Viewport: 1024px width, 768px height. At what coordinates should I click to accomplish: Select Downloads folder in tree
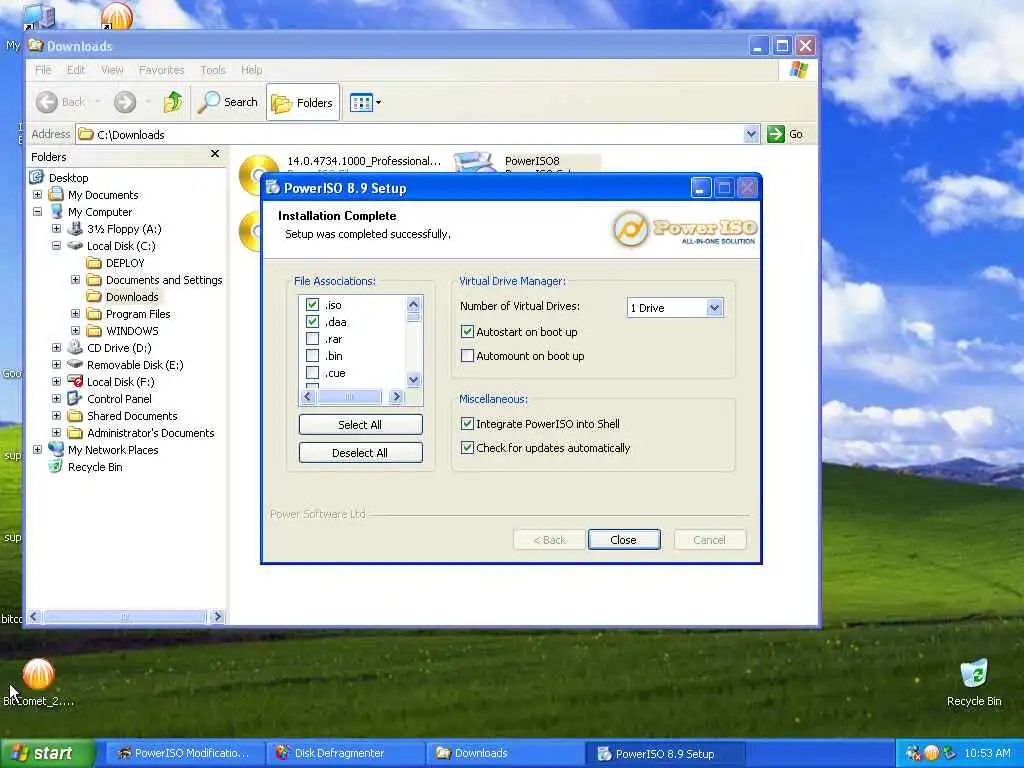[x=132, y=296]
